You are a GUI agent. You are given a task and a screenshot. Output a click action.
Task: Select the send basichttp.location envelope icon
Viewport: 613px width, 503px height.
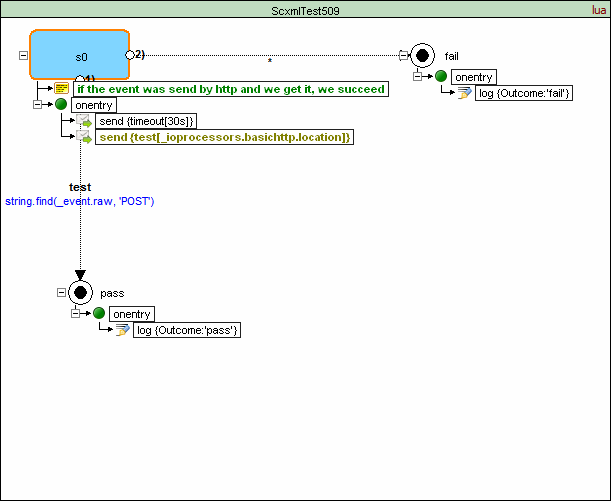(x=85, y=137)
